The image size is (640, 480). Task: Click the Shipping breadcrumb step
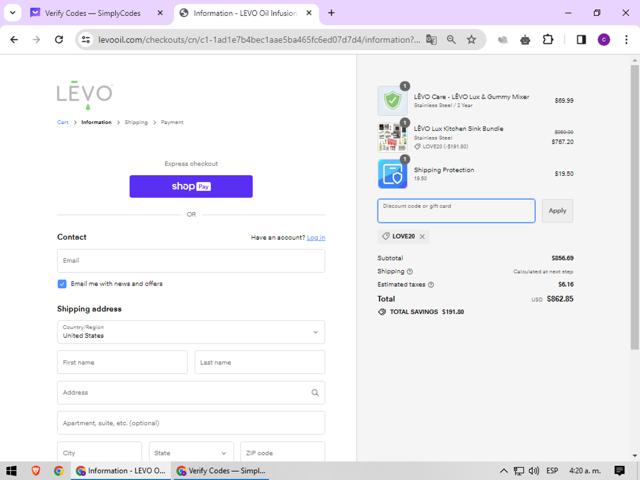[136, 122]
